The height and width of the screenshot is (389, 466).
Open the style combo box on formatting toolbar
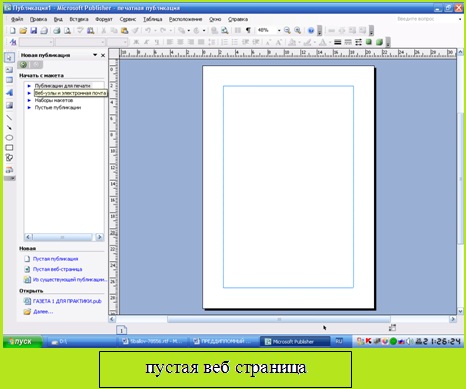point(36,42)
